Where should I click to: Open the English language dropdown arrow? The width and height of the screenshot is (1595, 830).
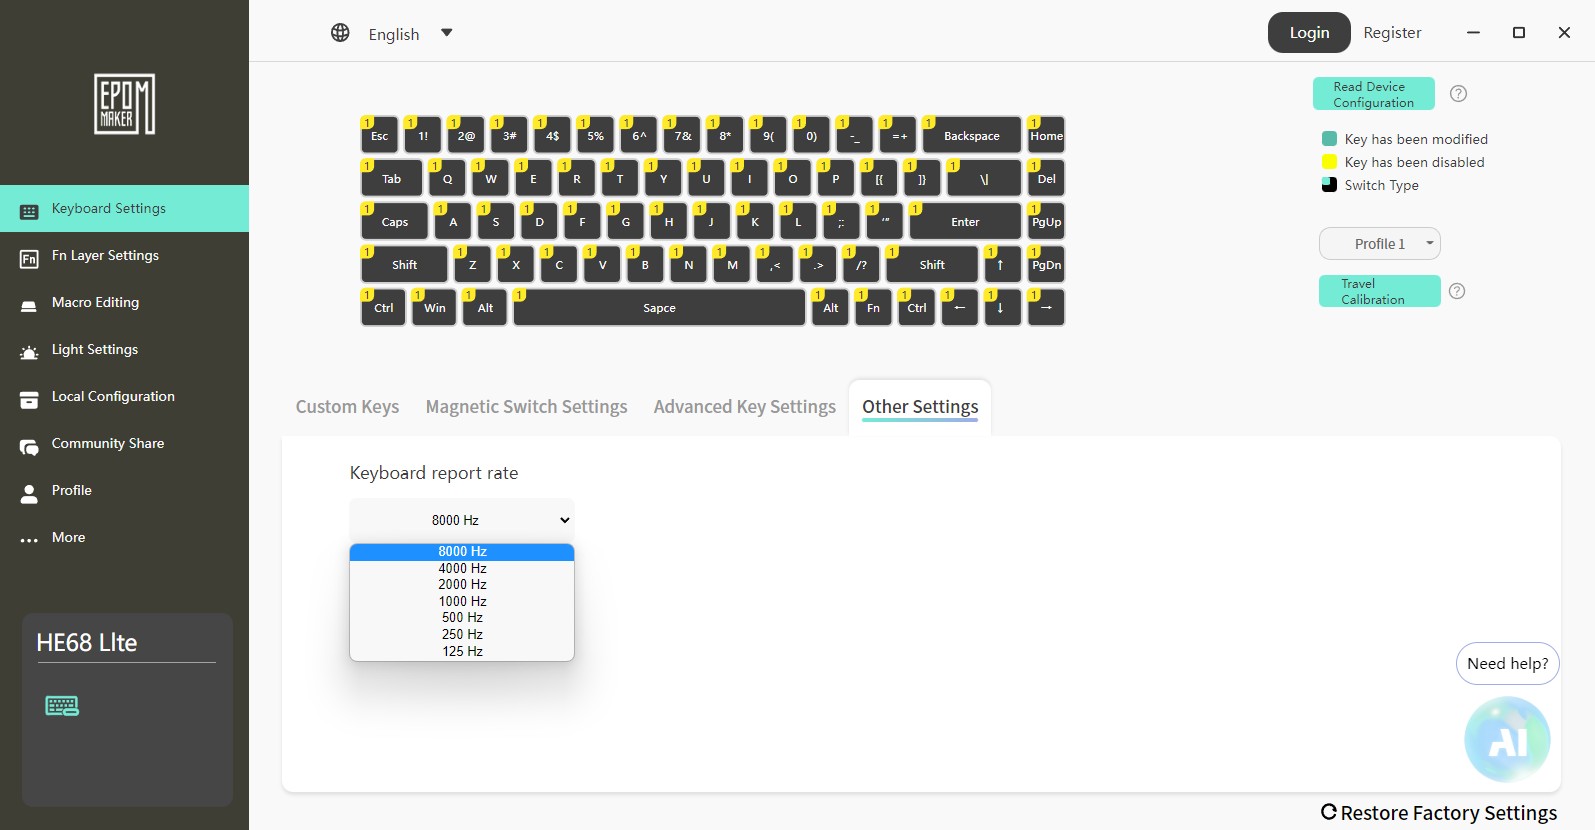[447, 33]
